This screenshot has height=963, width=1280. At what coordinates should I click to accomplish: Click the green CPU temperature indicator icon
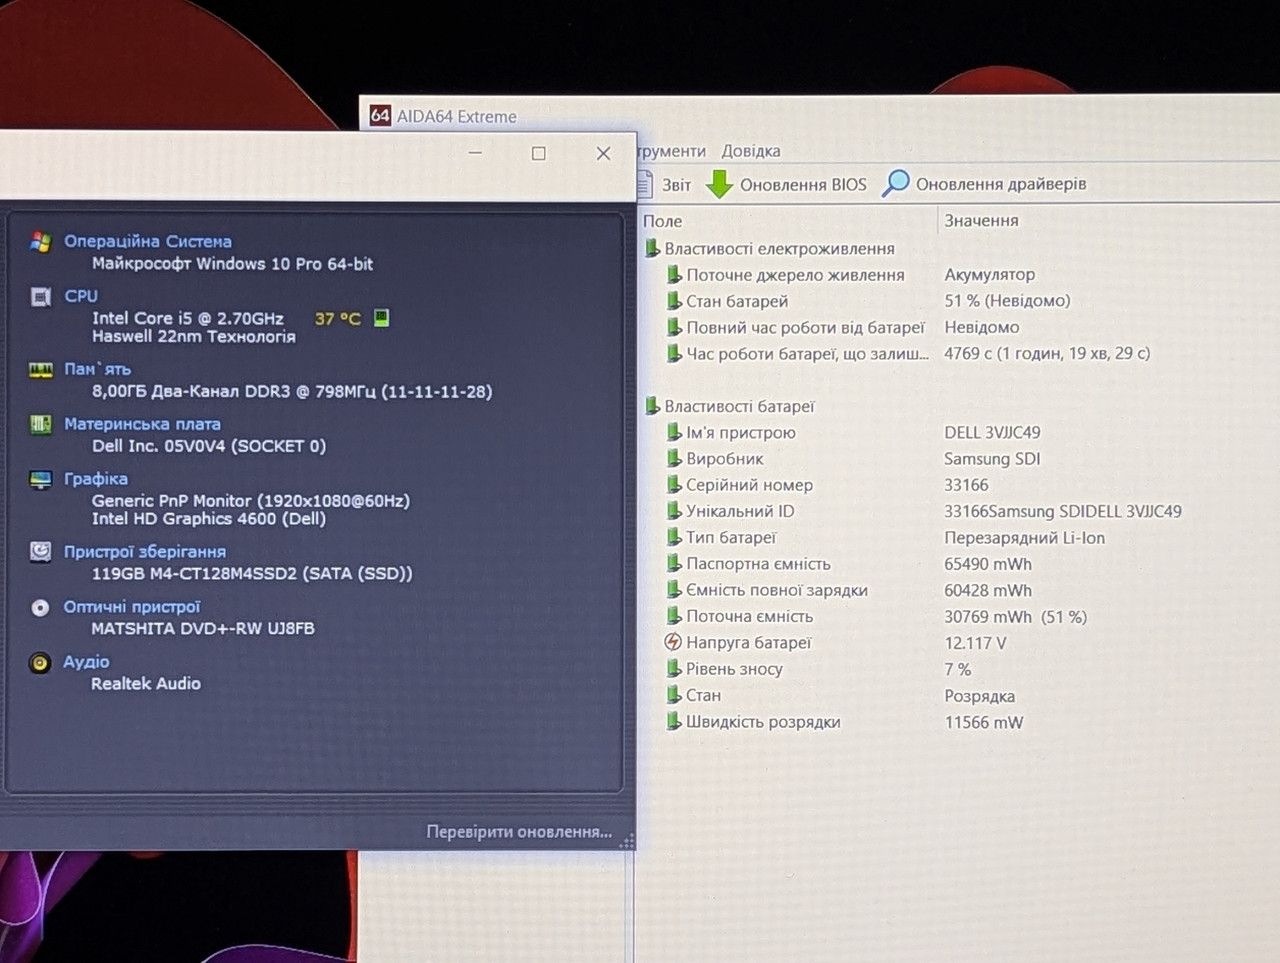[381, 318]
